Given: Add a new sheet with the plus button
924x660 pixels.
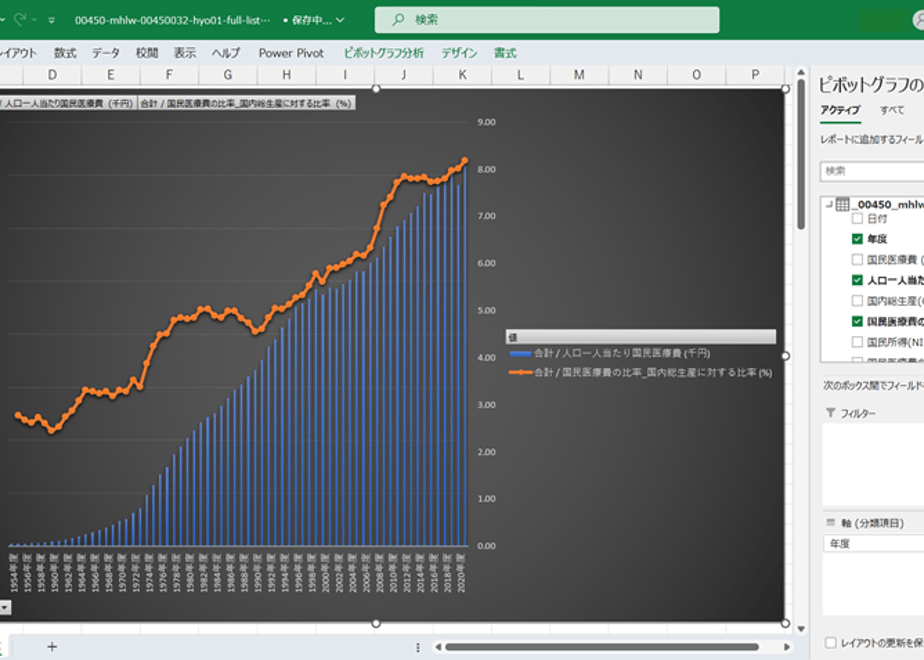Looking at the screenshot, I should tap(52, 647).
